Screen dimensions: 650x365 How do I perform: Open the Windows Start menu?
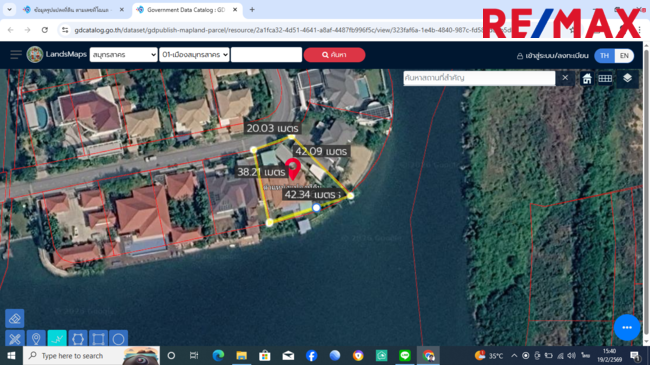(x=11, y=355)
